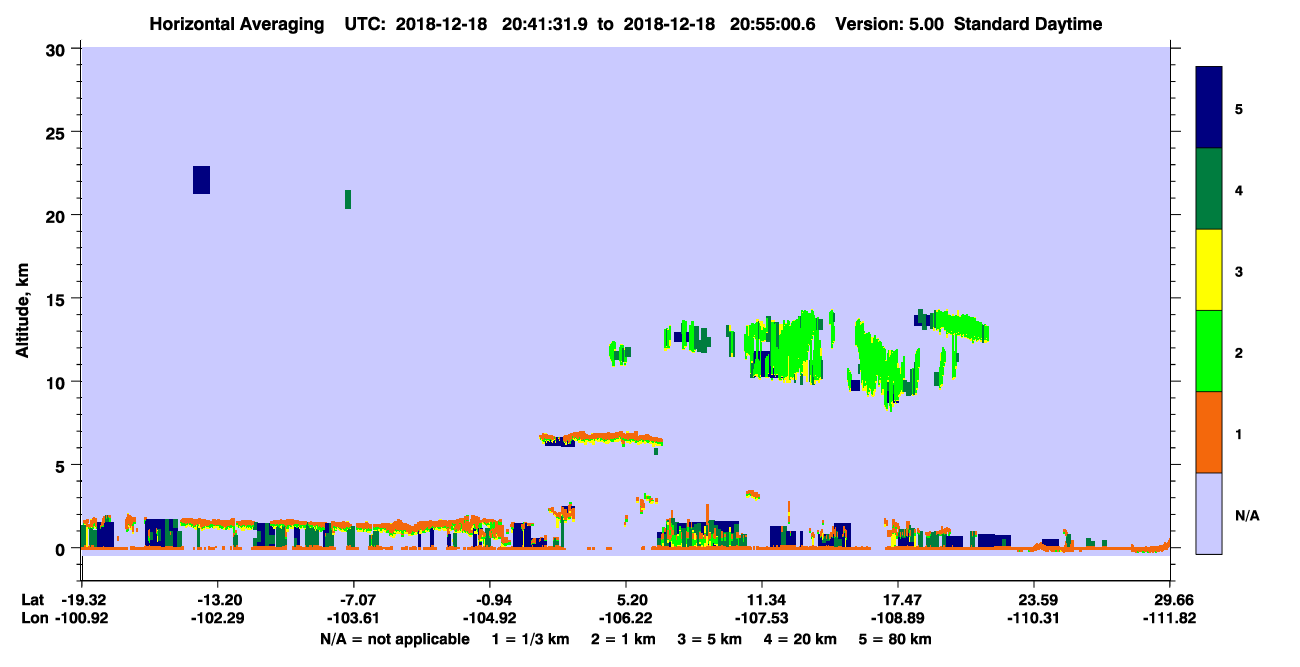Click the longitude value -106.22
Image resolution: width=1300 pixels, height=667 pixels.
625,618
